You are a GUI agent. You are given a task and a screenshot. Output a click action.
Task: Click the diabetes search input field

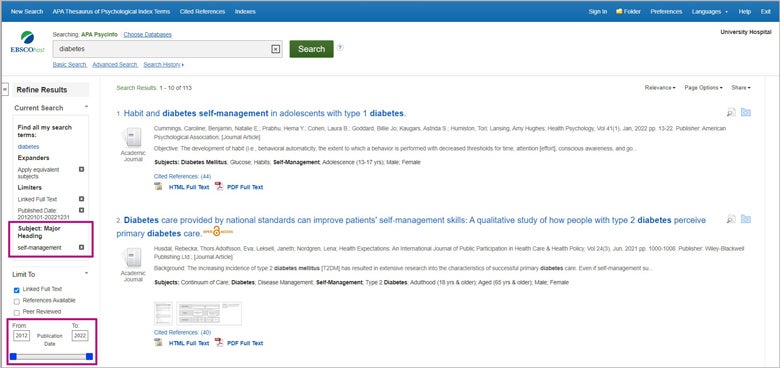(x=168, y=49)
